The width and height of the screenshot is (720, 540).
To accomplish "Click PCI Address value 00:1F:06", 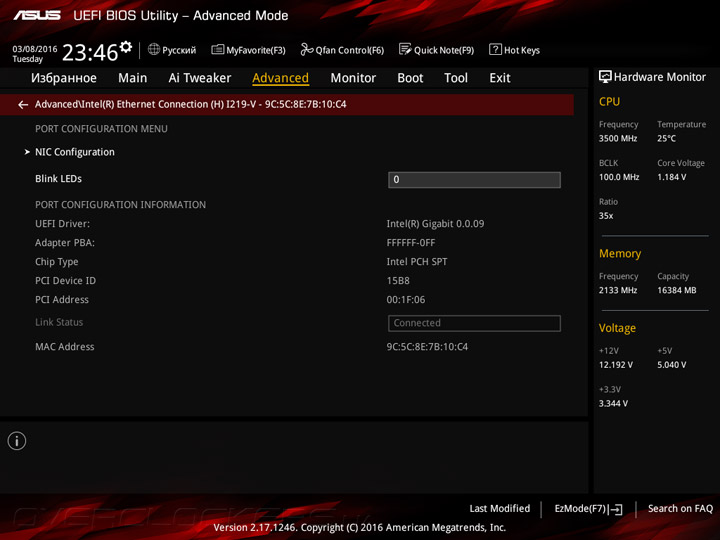I will [406, 300].
